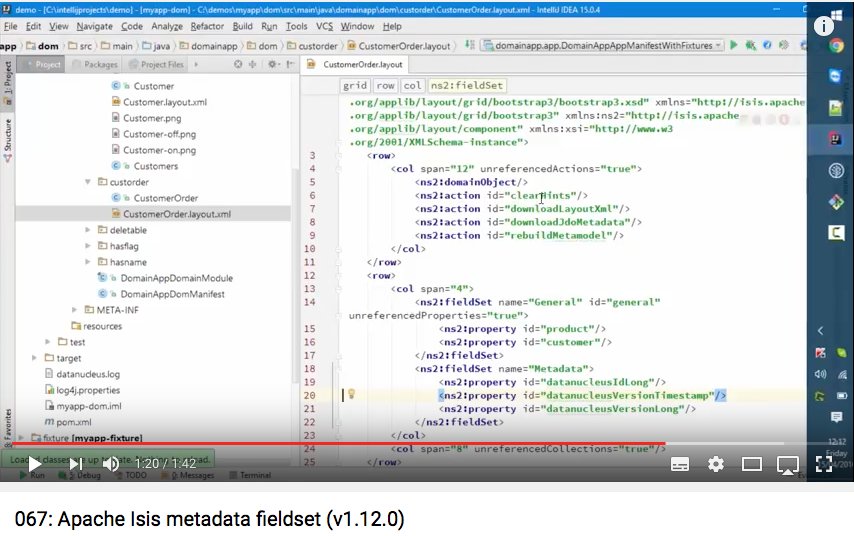The image size is (854, 536).
Task: Expand the test folder
Action: click(x=47, y=342)
